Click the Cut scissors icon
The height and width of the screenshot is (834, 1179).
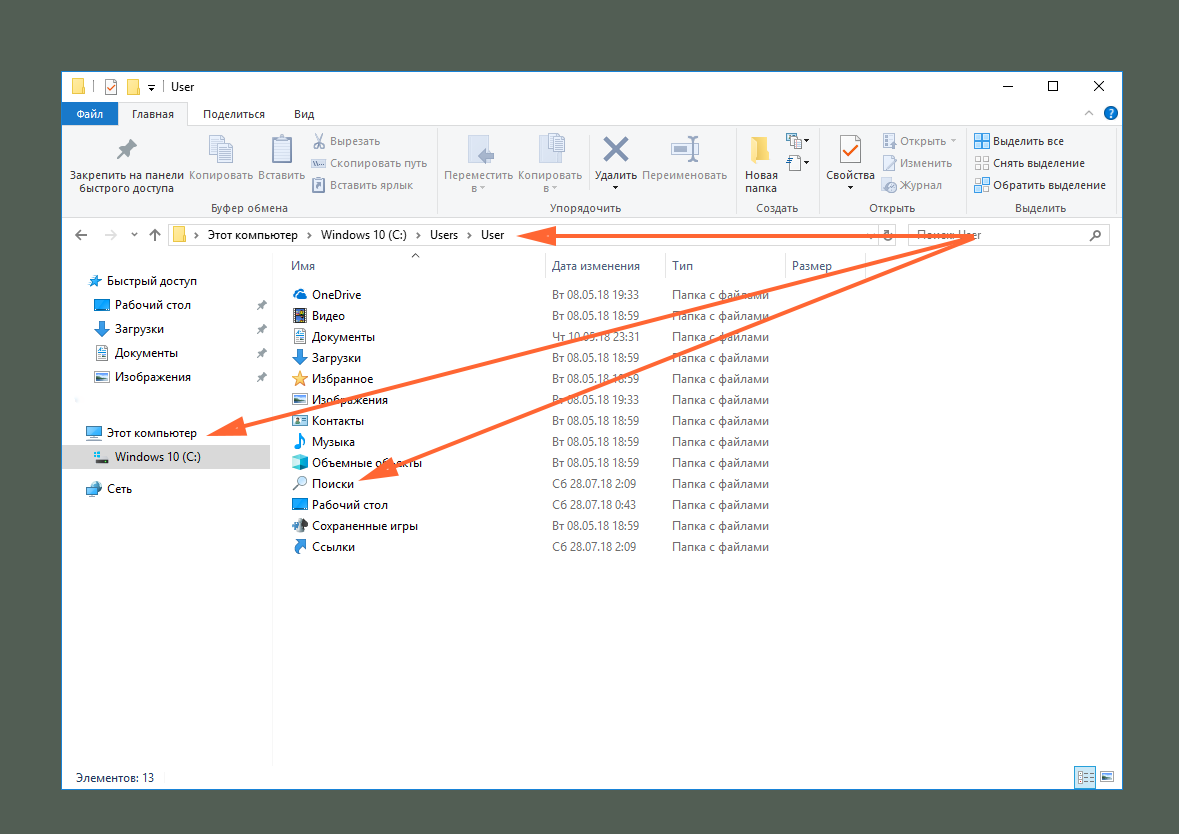pyautogui.click(x=319, y=141)
